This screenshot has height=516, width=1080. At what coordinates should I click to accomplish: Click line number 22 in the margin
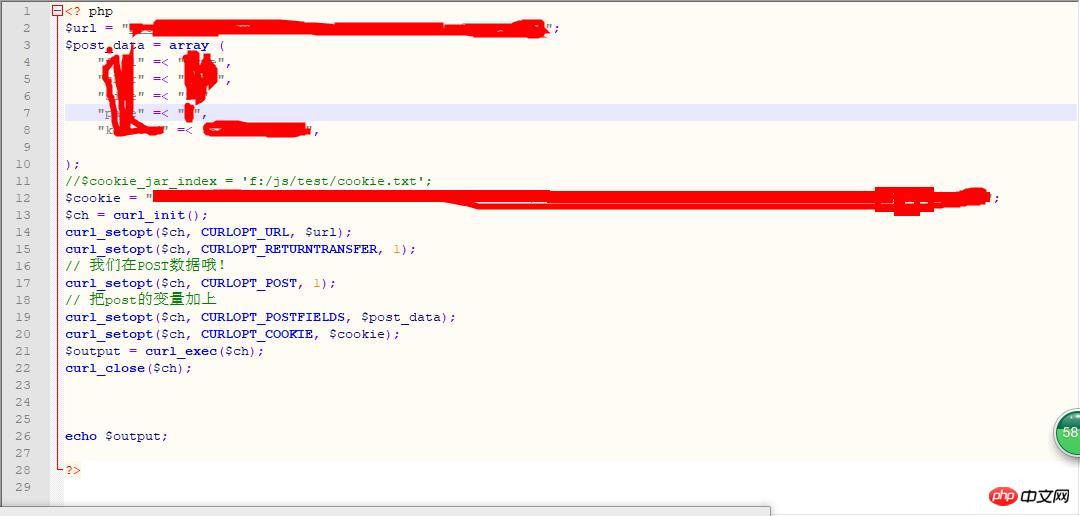23,368
